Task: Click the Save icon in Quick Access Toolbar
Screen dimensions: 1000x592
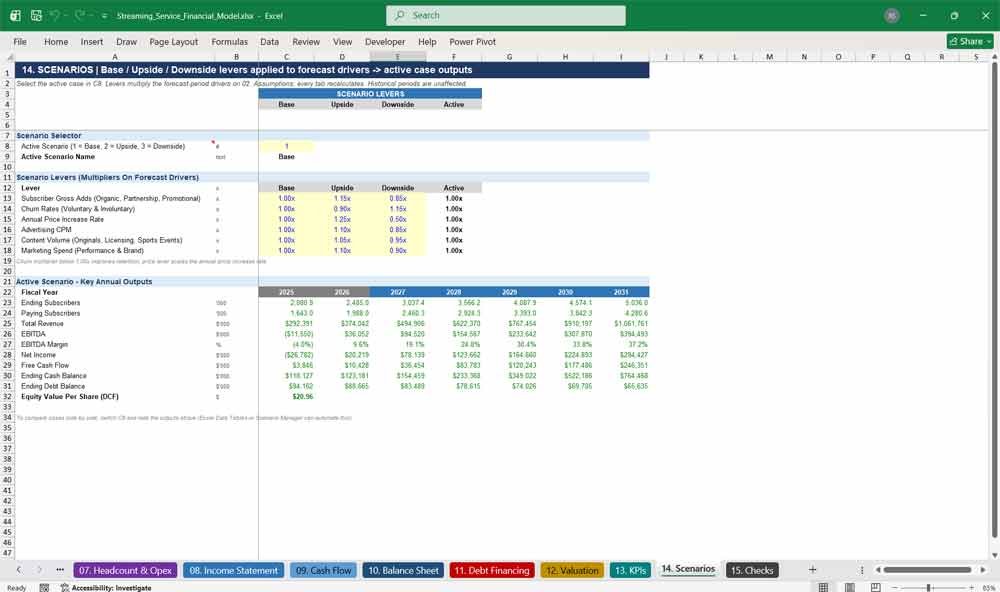Action: (x=36, y=15)
